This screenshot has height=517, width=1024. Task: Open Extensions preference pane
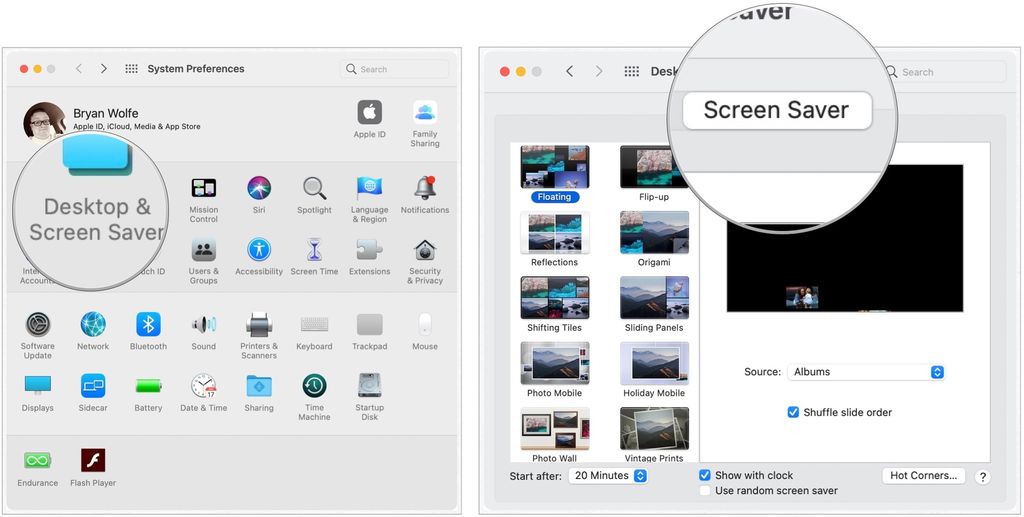click(x=370, y=249)
